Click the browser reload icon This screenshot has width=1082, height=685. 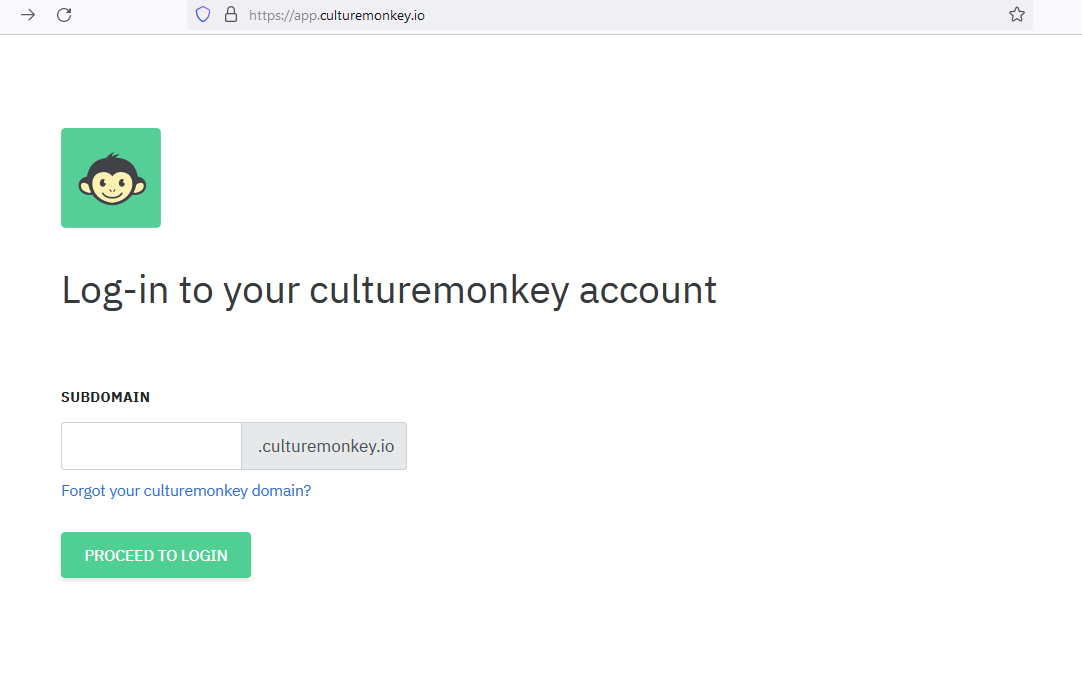tap(64, 16)
